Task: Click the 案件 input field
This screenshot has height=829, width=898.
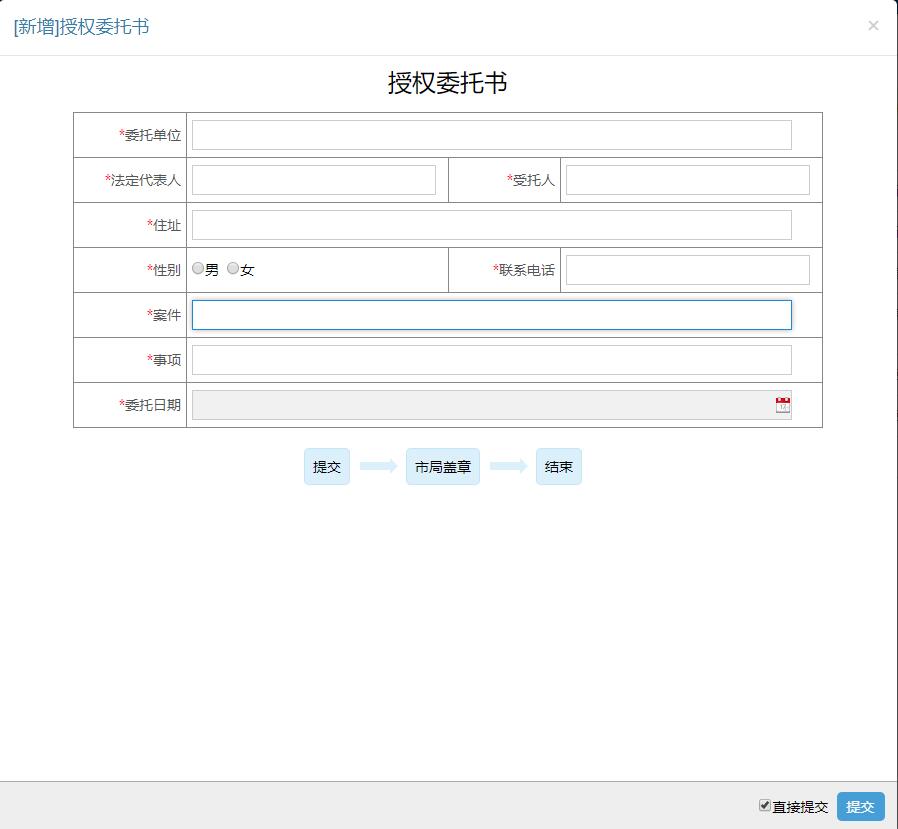Action: tap(491, 315)
